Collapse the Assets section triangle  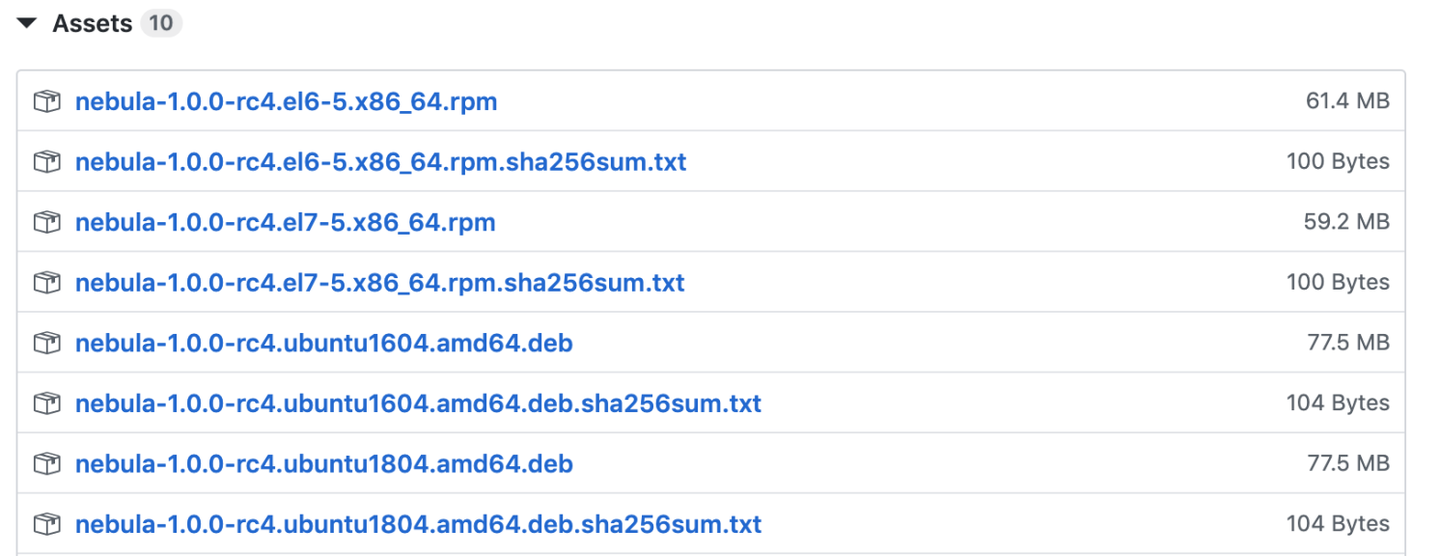point(27,23)
